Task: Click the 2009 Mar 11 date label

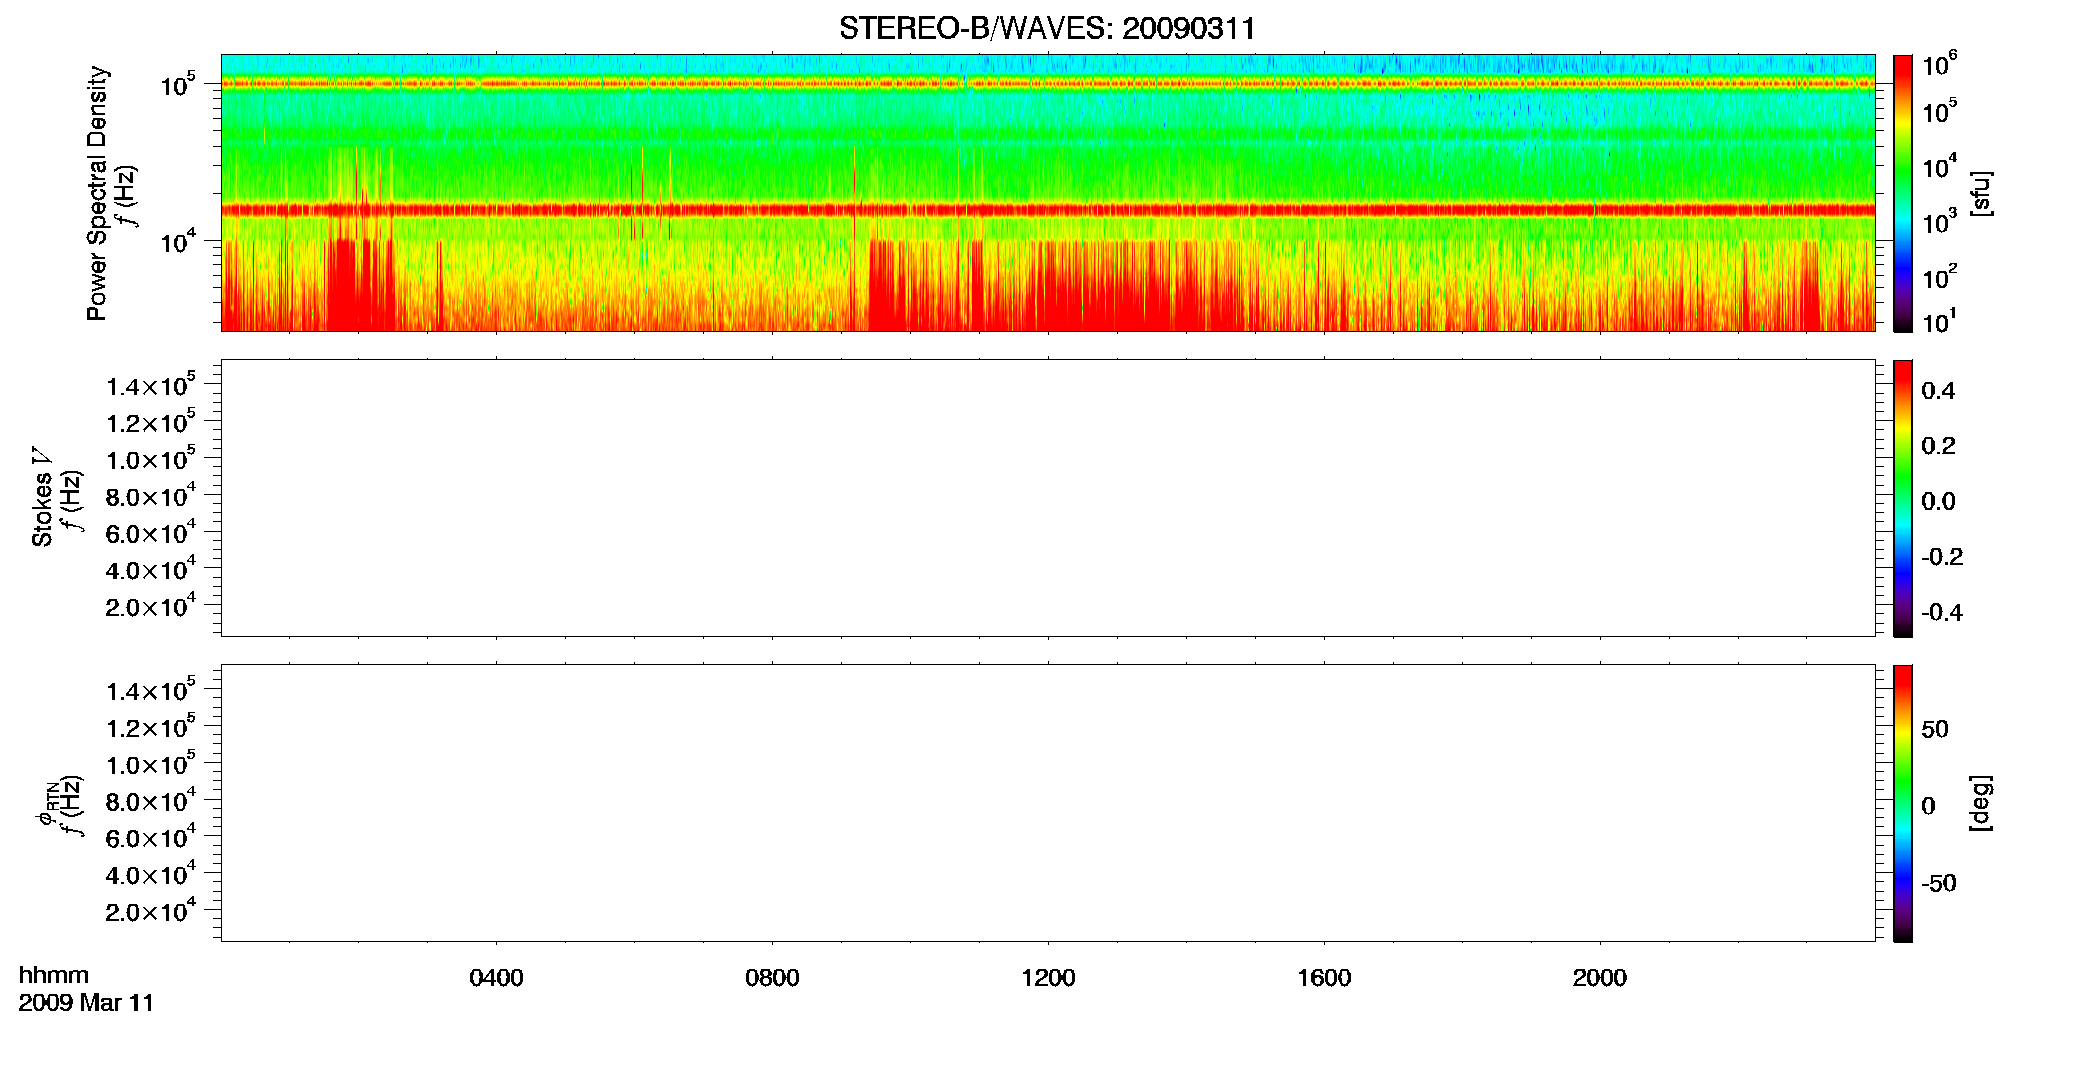Action: [x=86, y=1003]
